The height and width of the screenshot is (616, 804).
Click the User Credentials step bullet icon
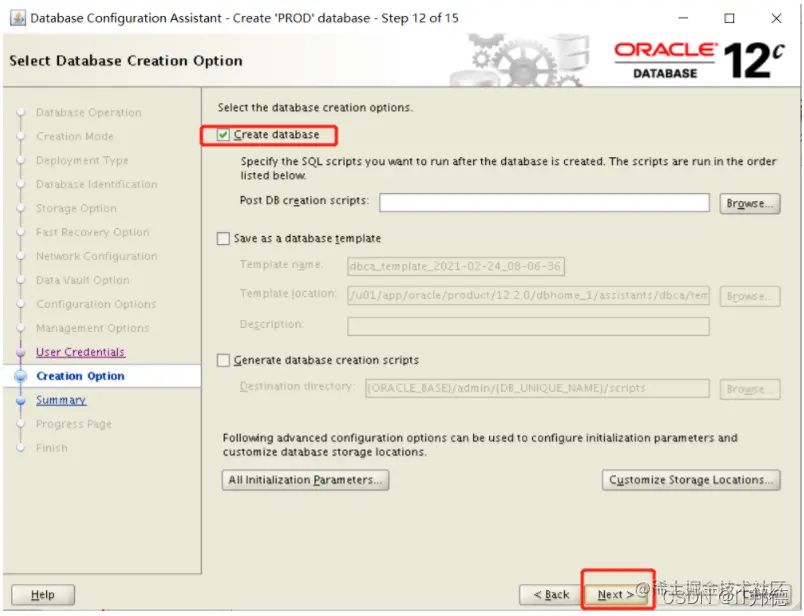pyautogui.click(x=21, y=352)
